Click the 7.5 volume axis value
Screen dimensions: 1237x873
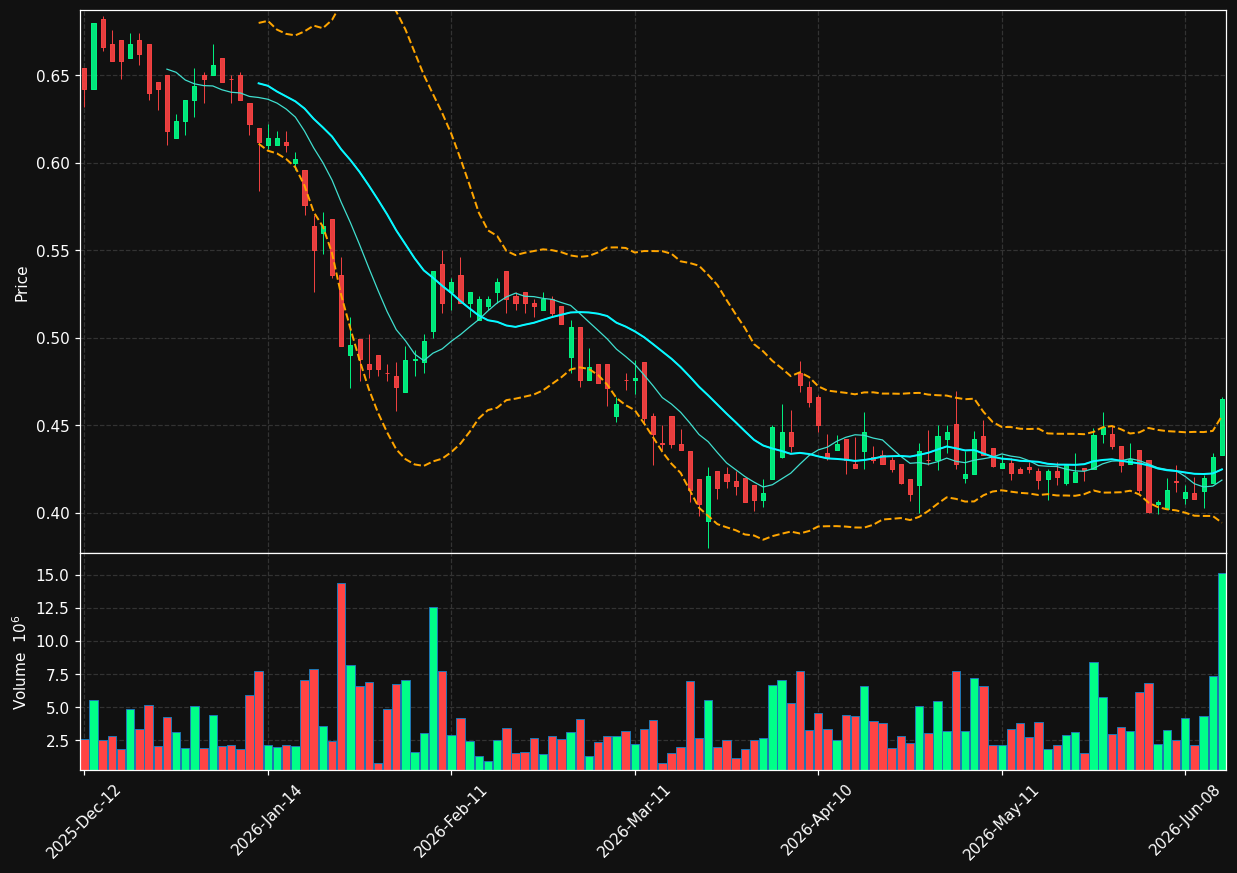point(57,675)
